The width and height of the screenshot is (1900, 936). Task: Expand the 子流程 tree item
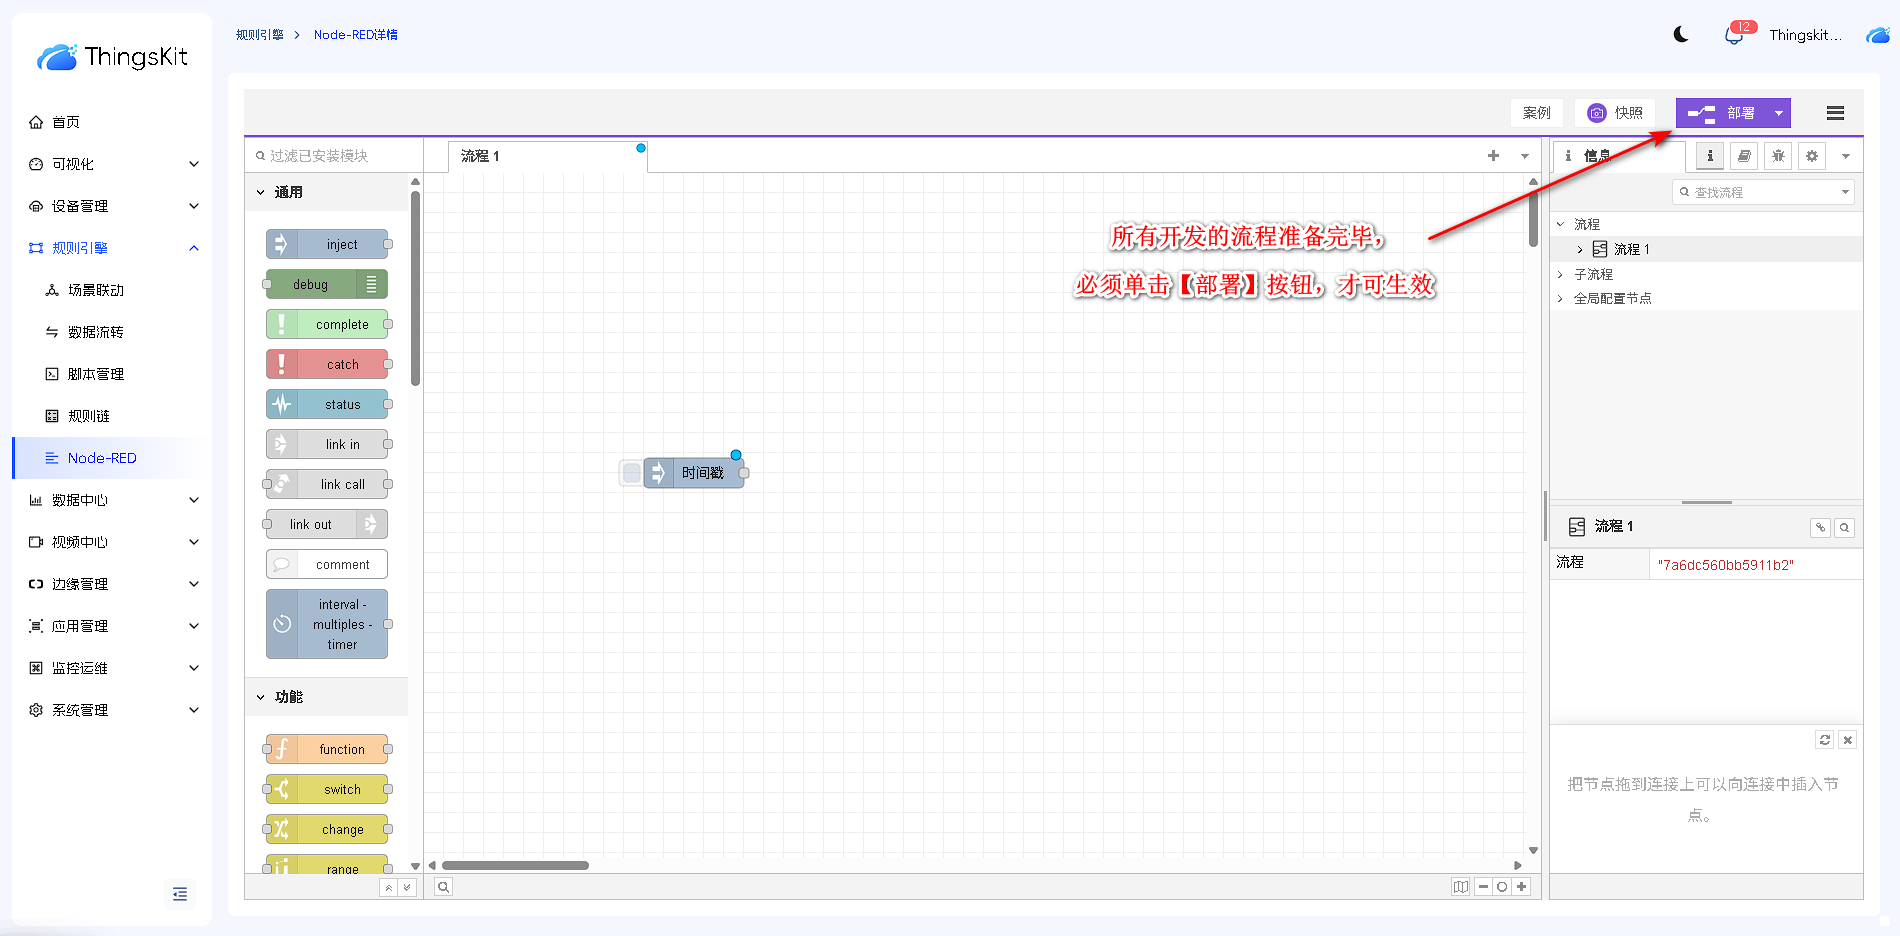click(x=1560, y=274)
